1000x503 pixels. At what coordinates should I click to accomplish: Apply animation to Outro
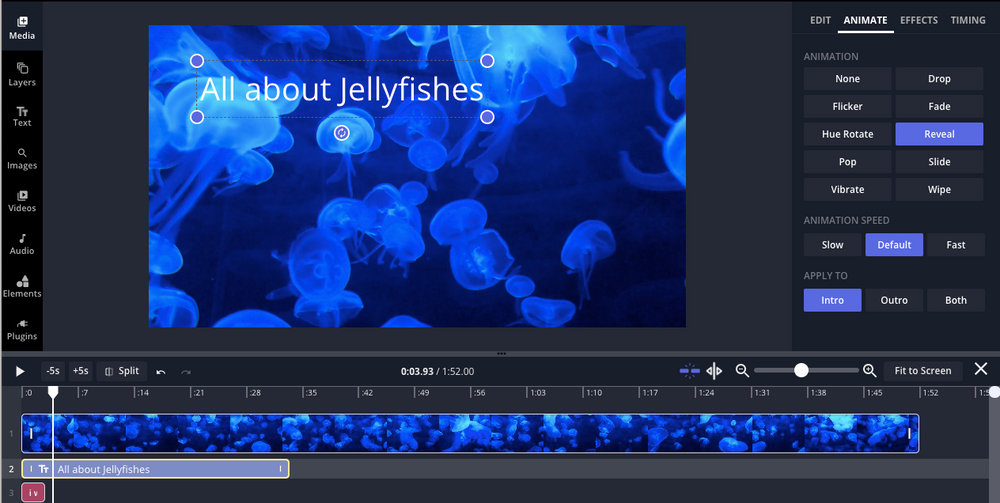(x=894, y=300)
